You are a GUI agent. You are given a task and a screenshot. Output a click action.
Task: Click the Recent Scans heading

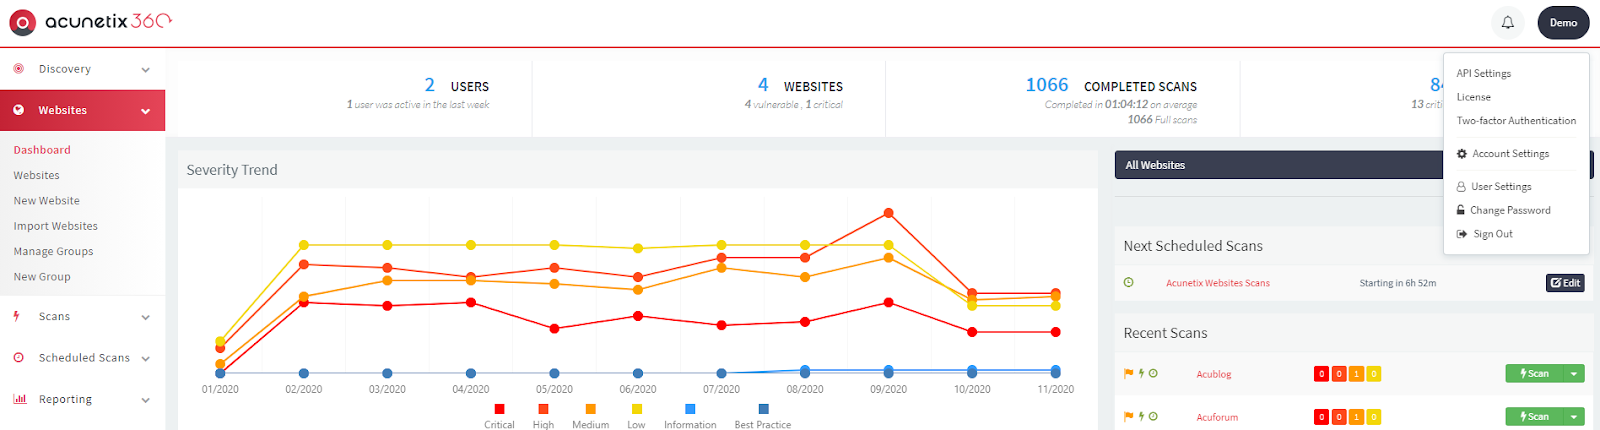(1165, 333)
